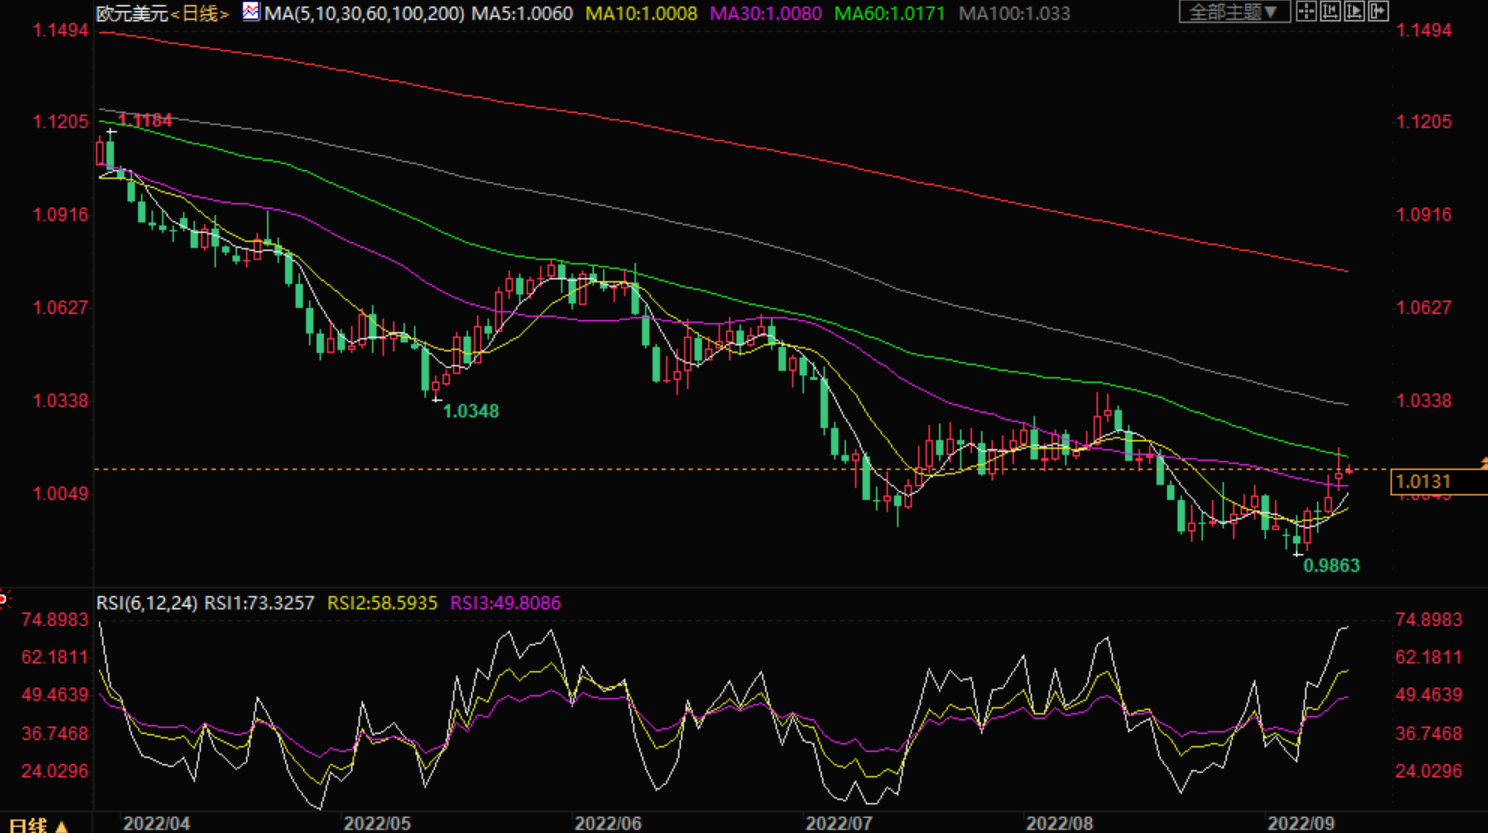Image resolution: width=1488 pixels, height=833 pixels.
Task: Click the RSI3:49.8086 reading
Action: click(x=505, y=603)
